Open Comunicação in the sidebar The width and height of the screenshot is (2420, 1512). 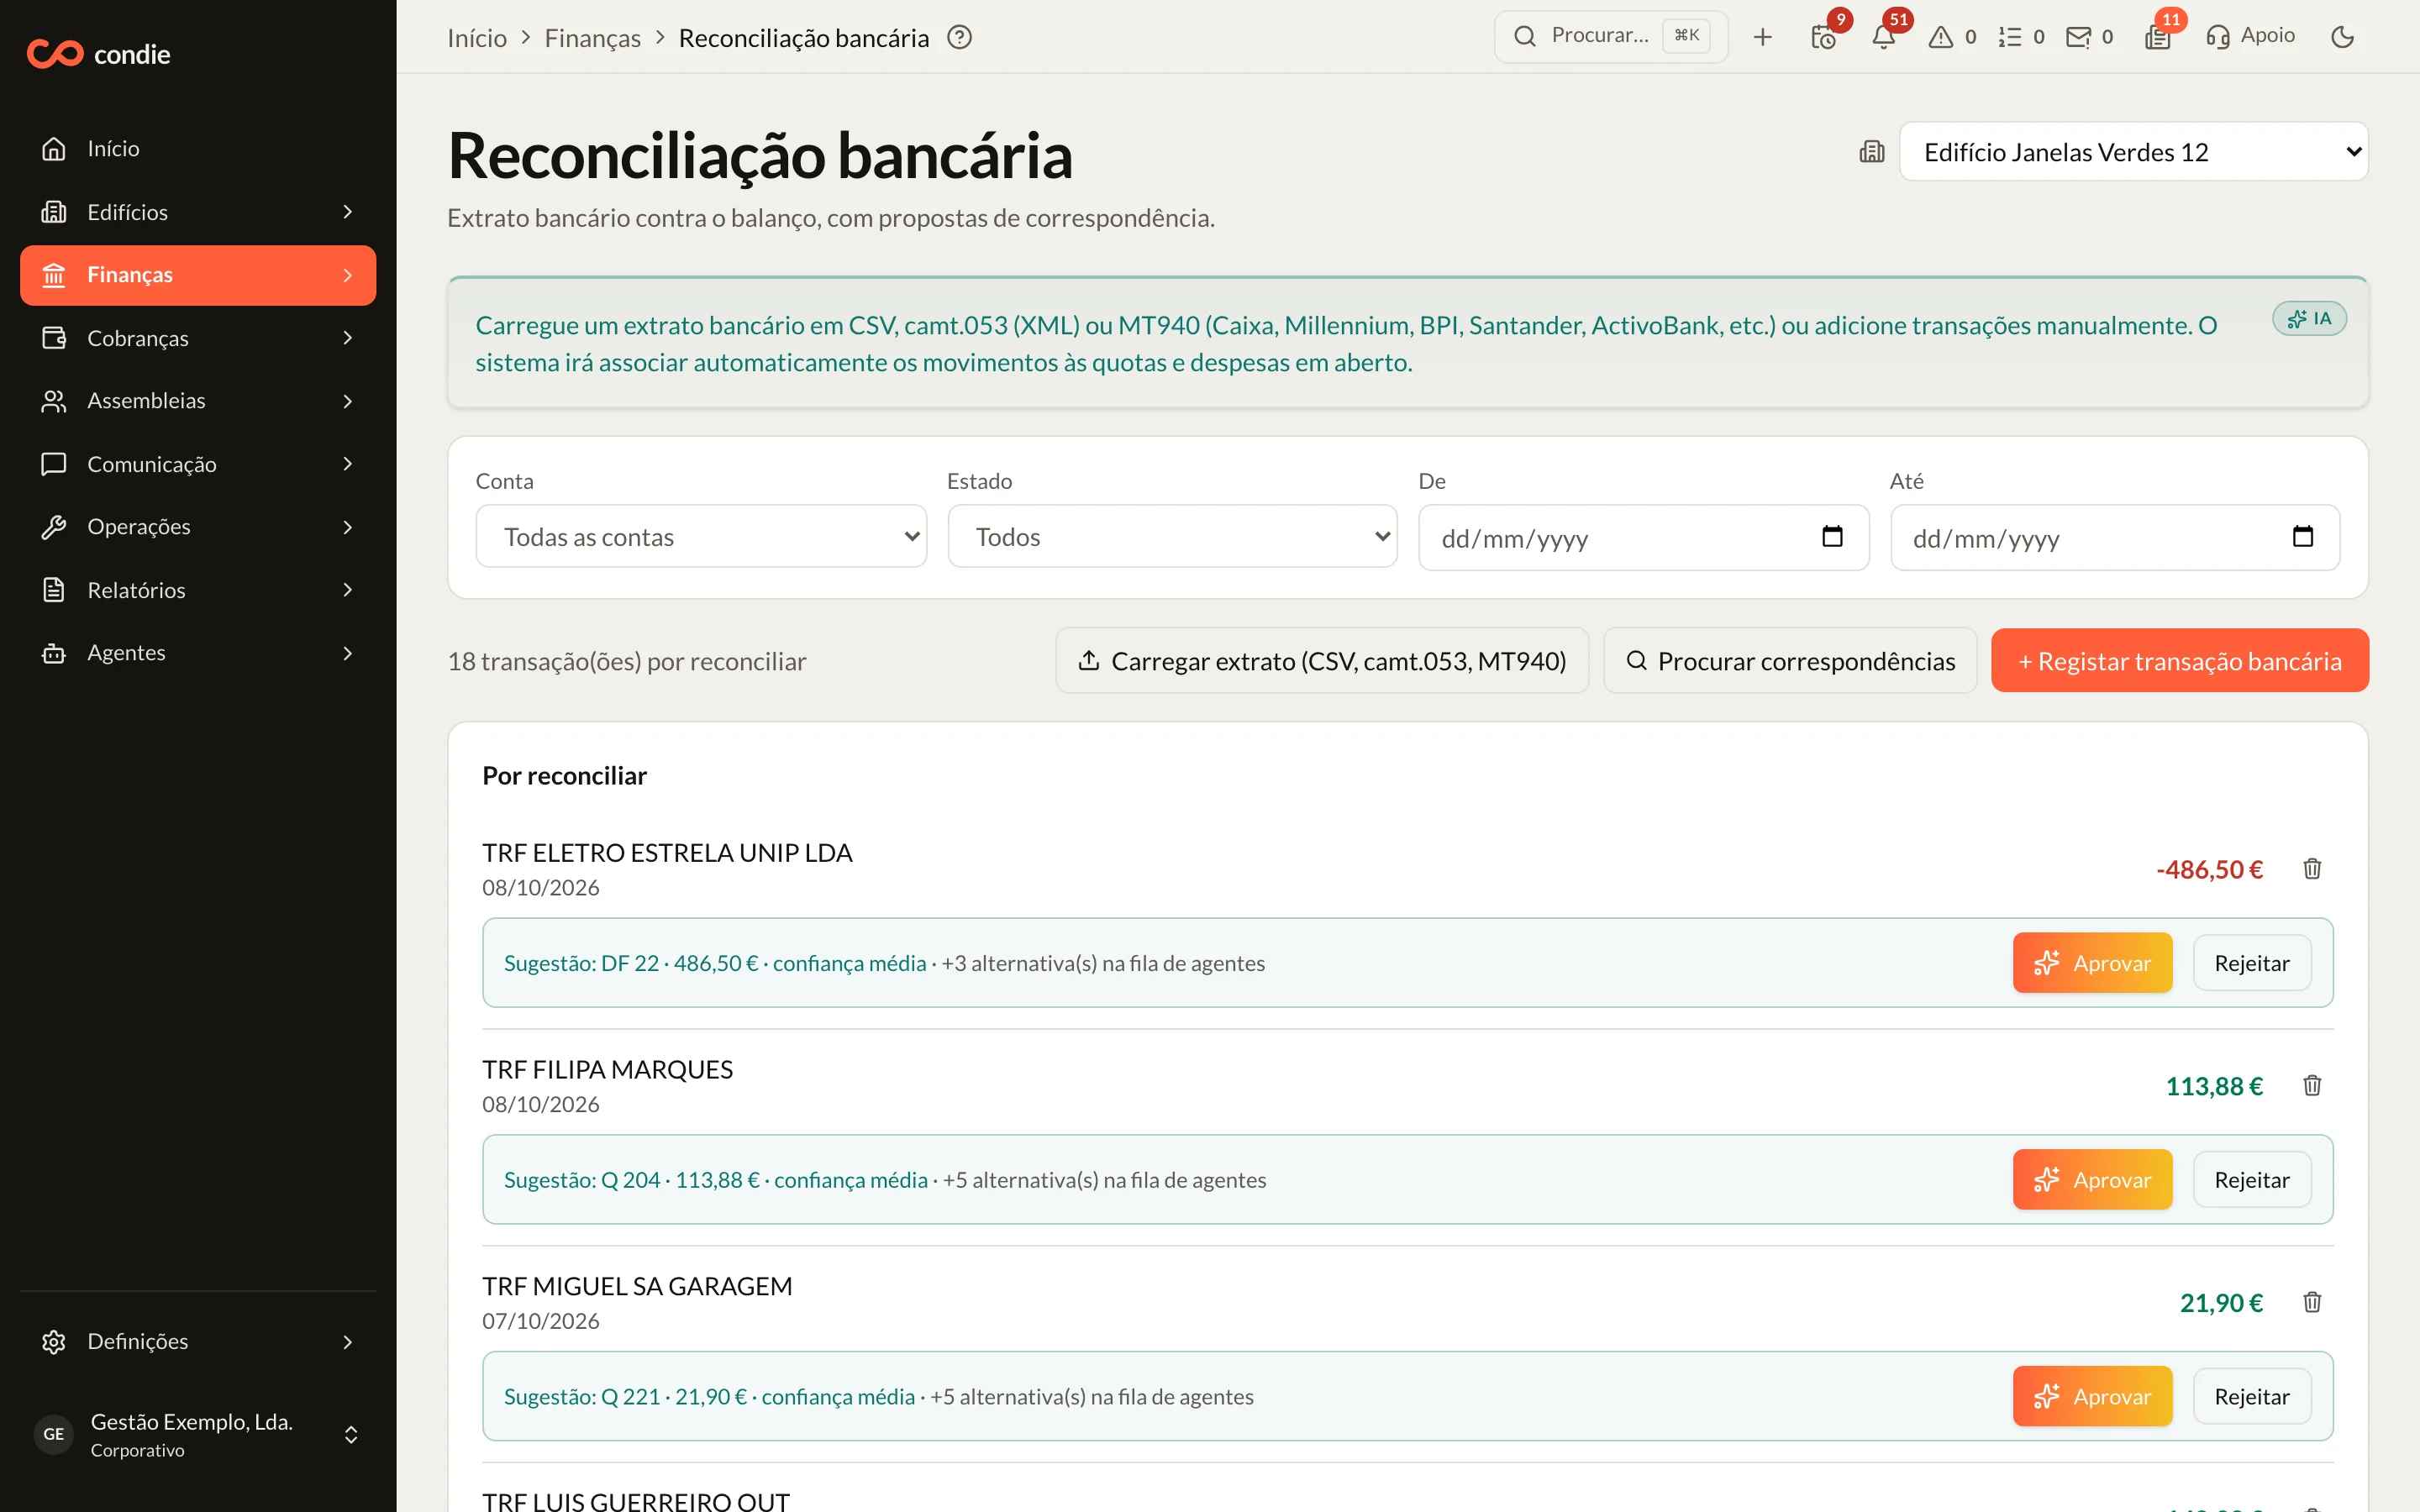[x=198, y=464]
